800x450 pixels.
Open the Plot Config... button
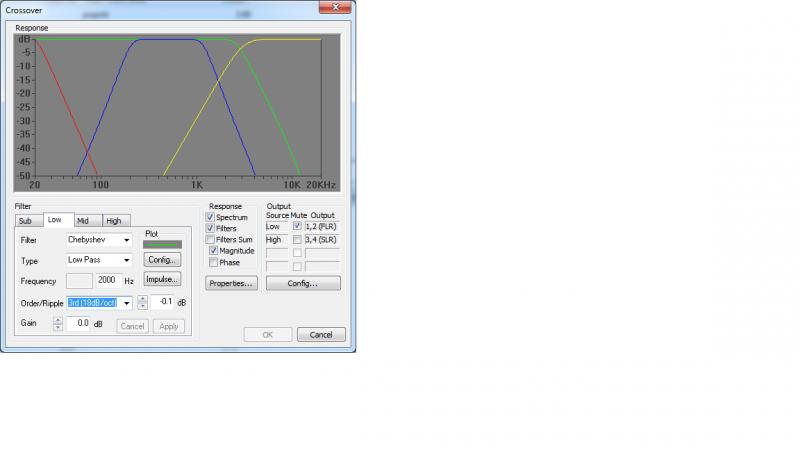(162, 260)
